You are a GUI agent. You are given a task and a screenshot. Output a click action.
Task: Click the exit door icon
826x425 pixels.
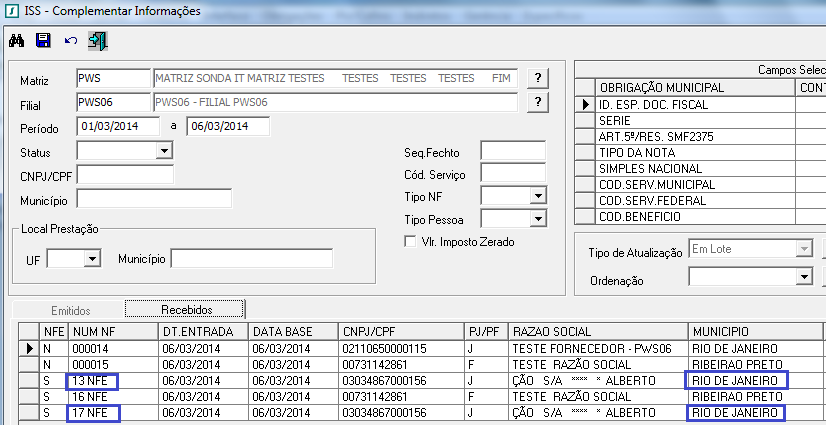(x=97, y=41)
